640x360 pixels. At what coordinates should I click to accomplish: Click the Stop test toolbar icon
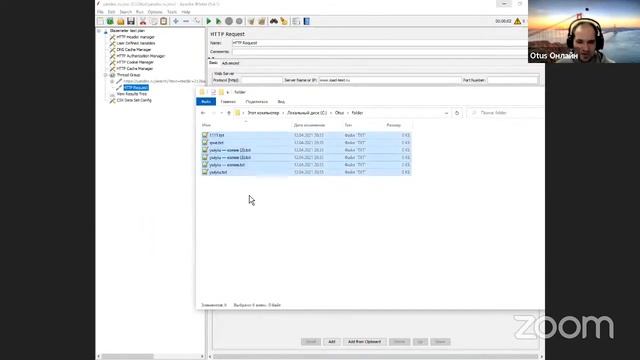(229, 21)
